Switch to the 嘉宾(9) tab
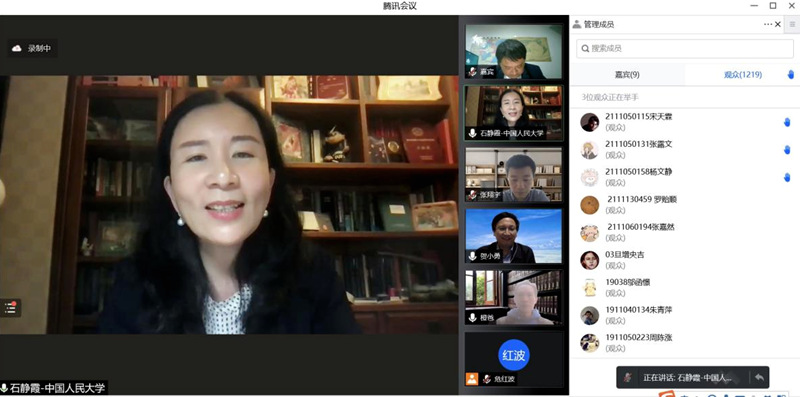Viewport: 800px width, 397px height. point(627,75)
